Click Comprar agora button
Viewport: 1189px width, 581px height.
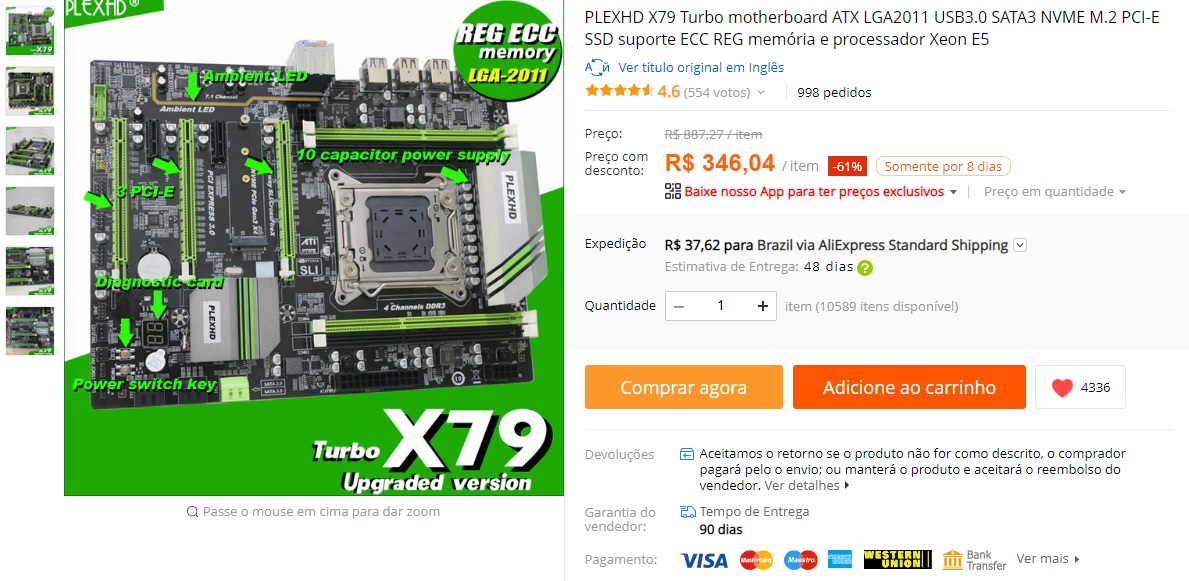point(683,388)
